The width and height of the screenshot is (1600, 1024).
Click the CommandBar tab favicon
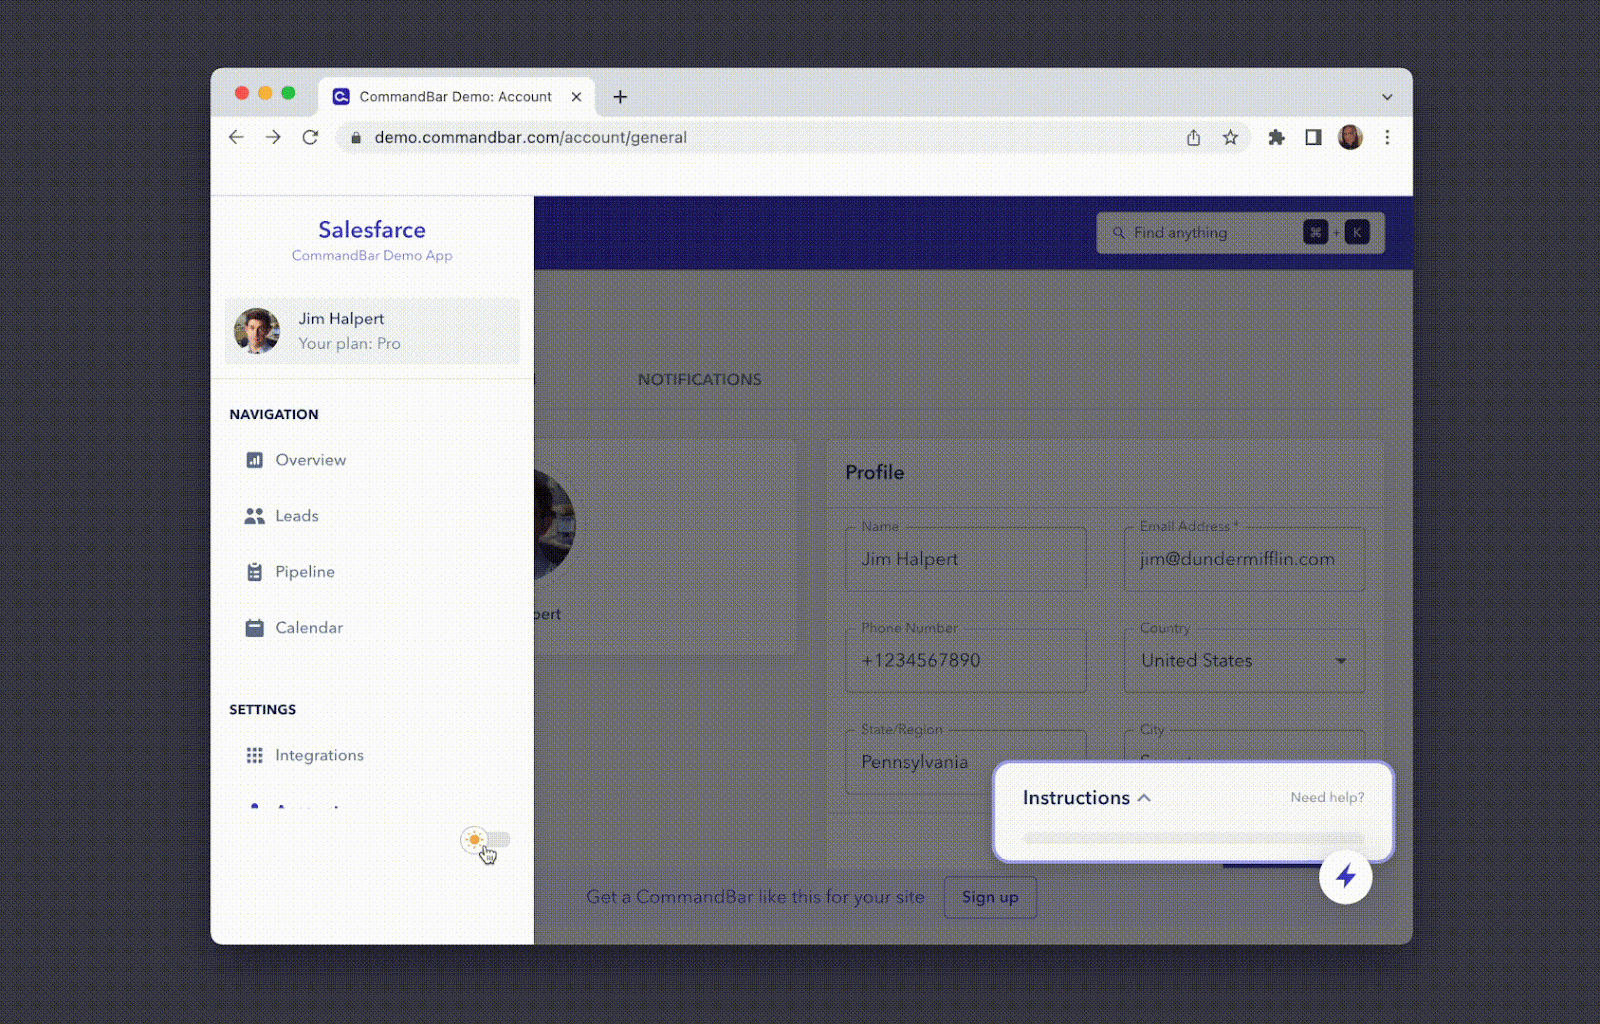pos(341,97)
